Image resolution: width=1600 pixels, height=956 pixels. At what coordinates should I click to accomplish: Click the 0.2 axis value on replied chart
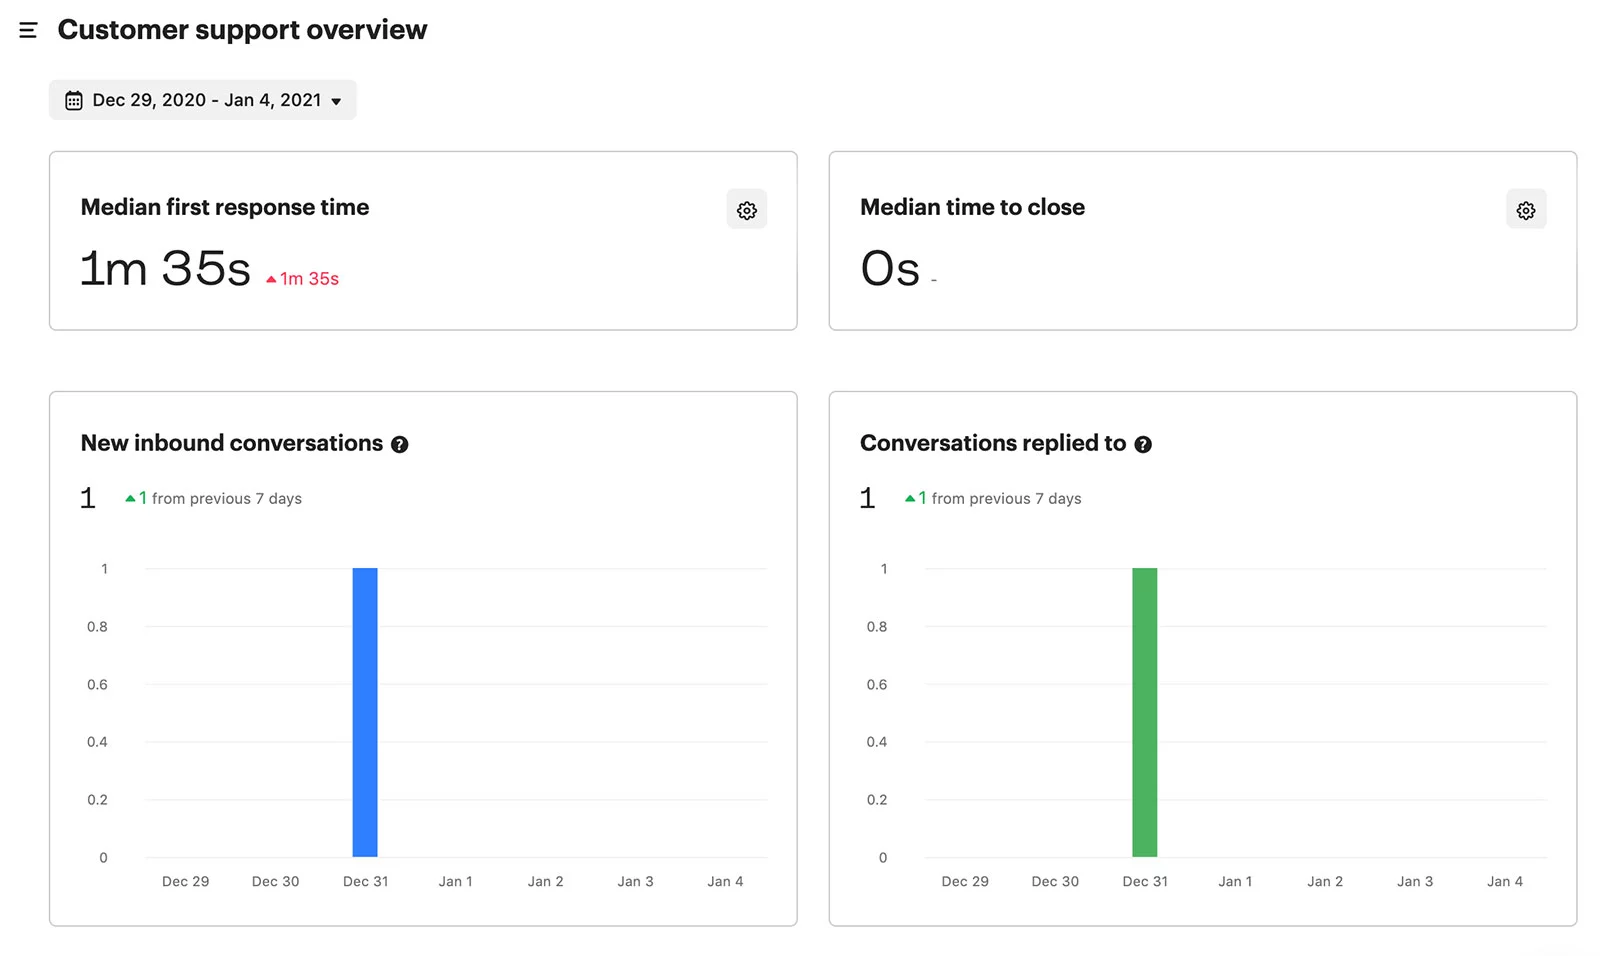point(877,800)
